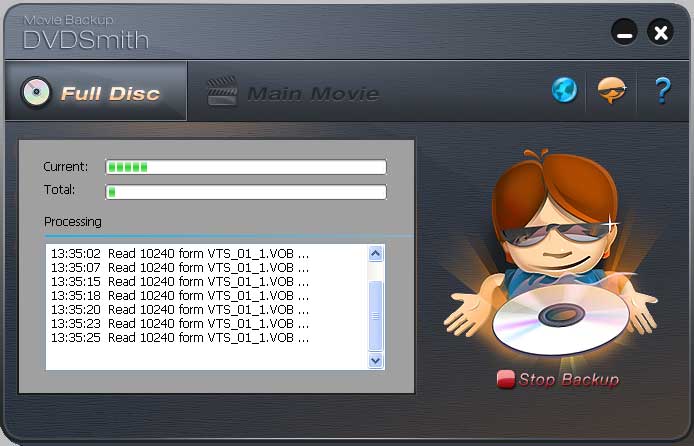Select the 13:35:23 log entry
The height and width of the screenshot is (446, 694).
180,324
